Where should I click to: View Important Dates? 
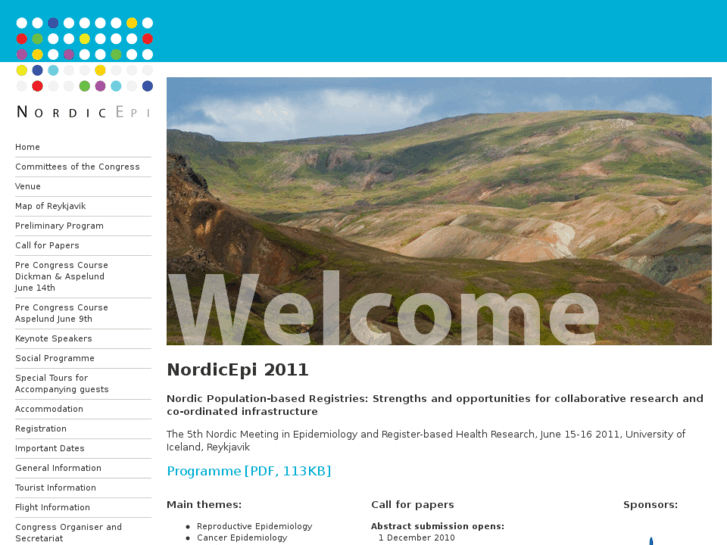tap(50, 449)
